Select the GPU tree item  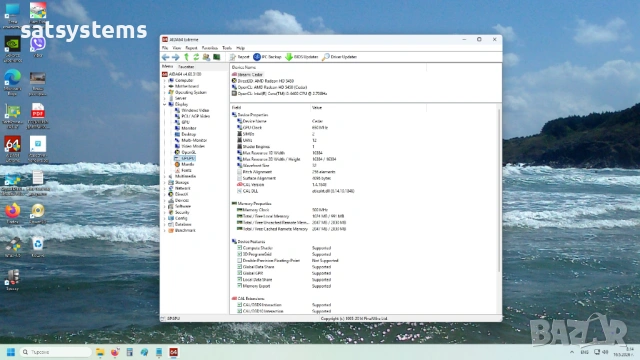(182, 122)
